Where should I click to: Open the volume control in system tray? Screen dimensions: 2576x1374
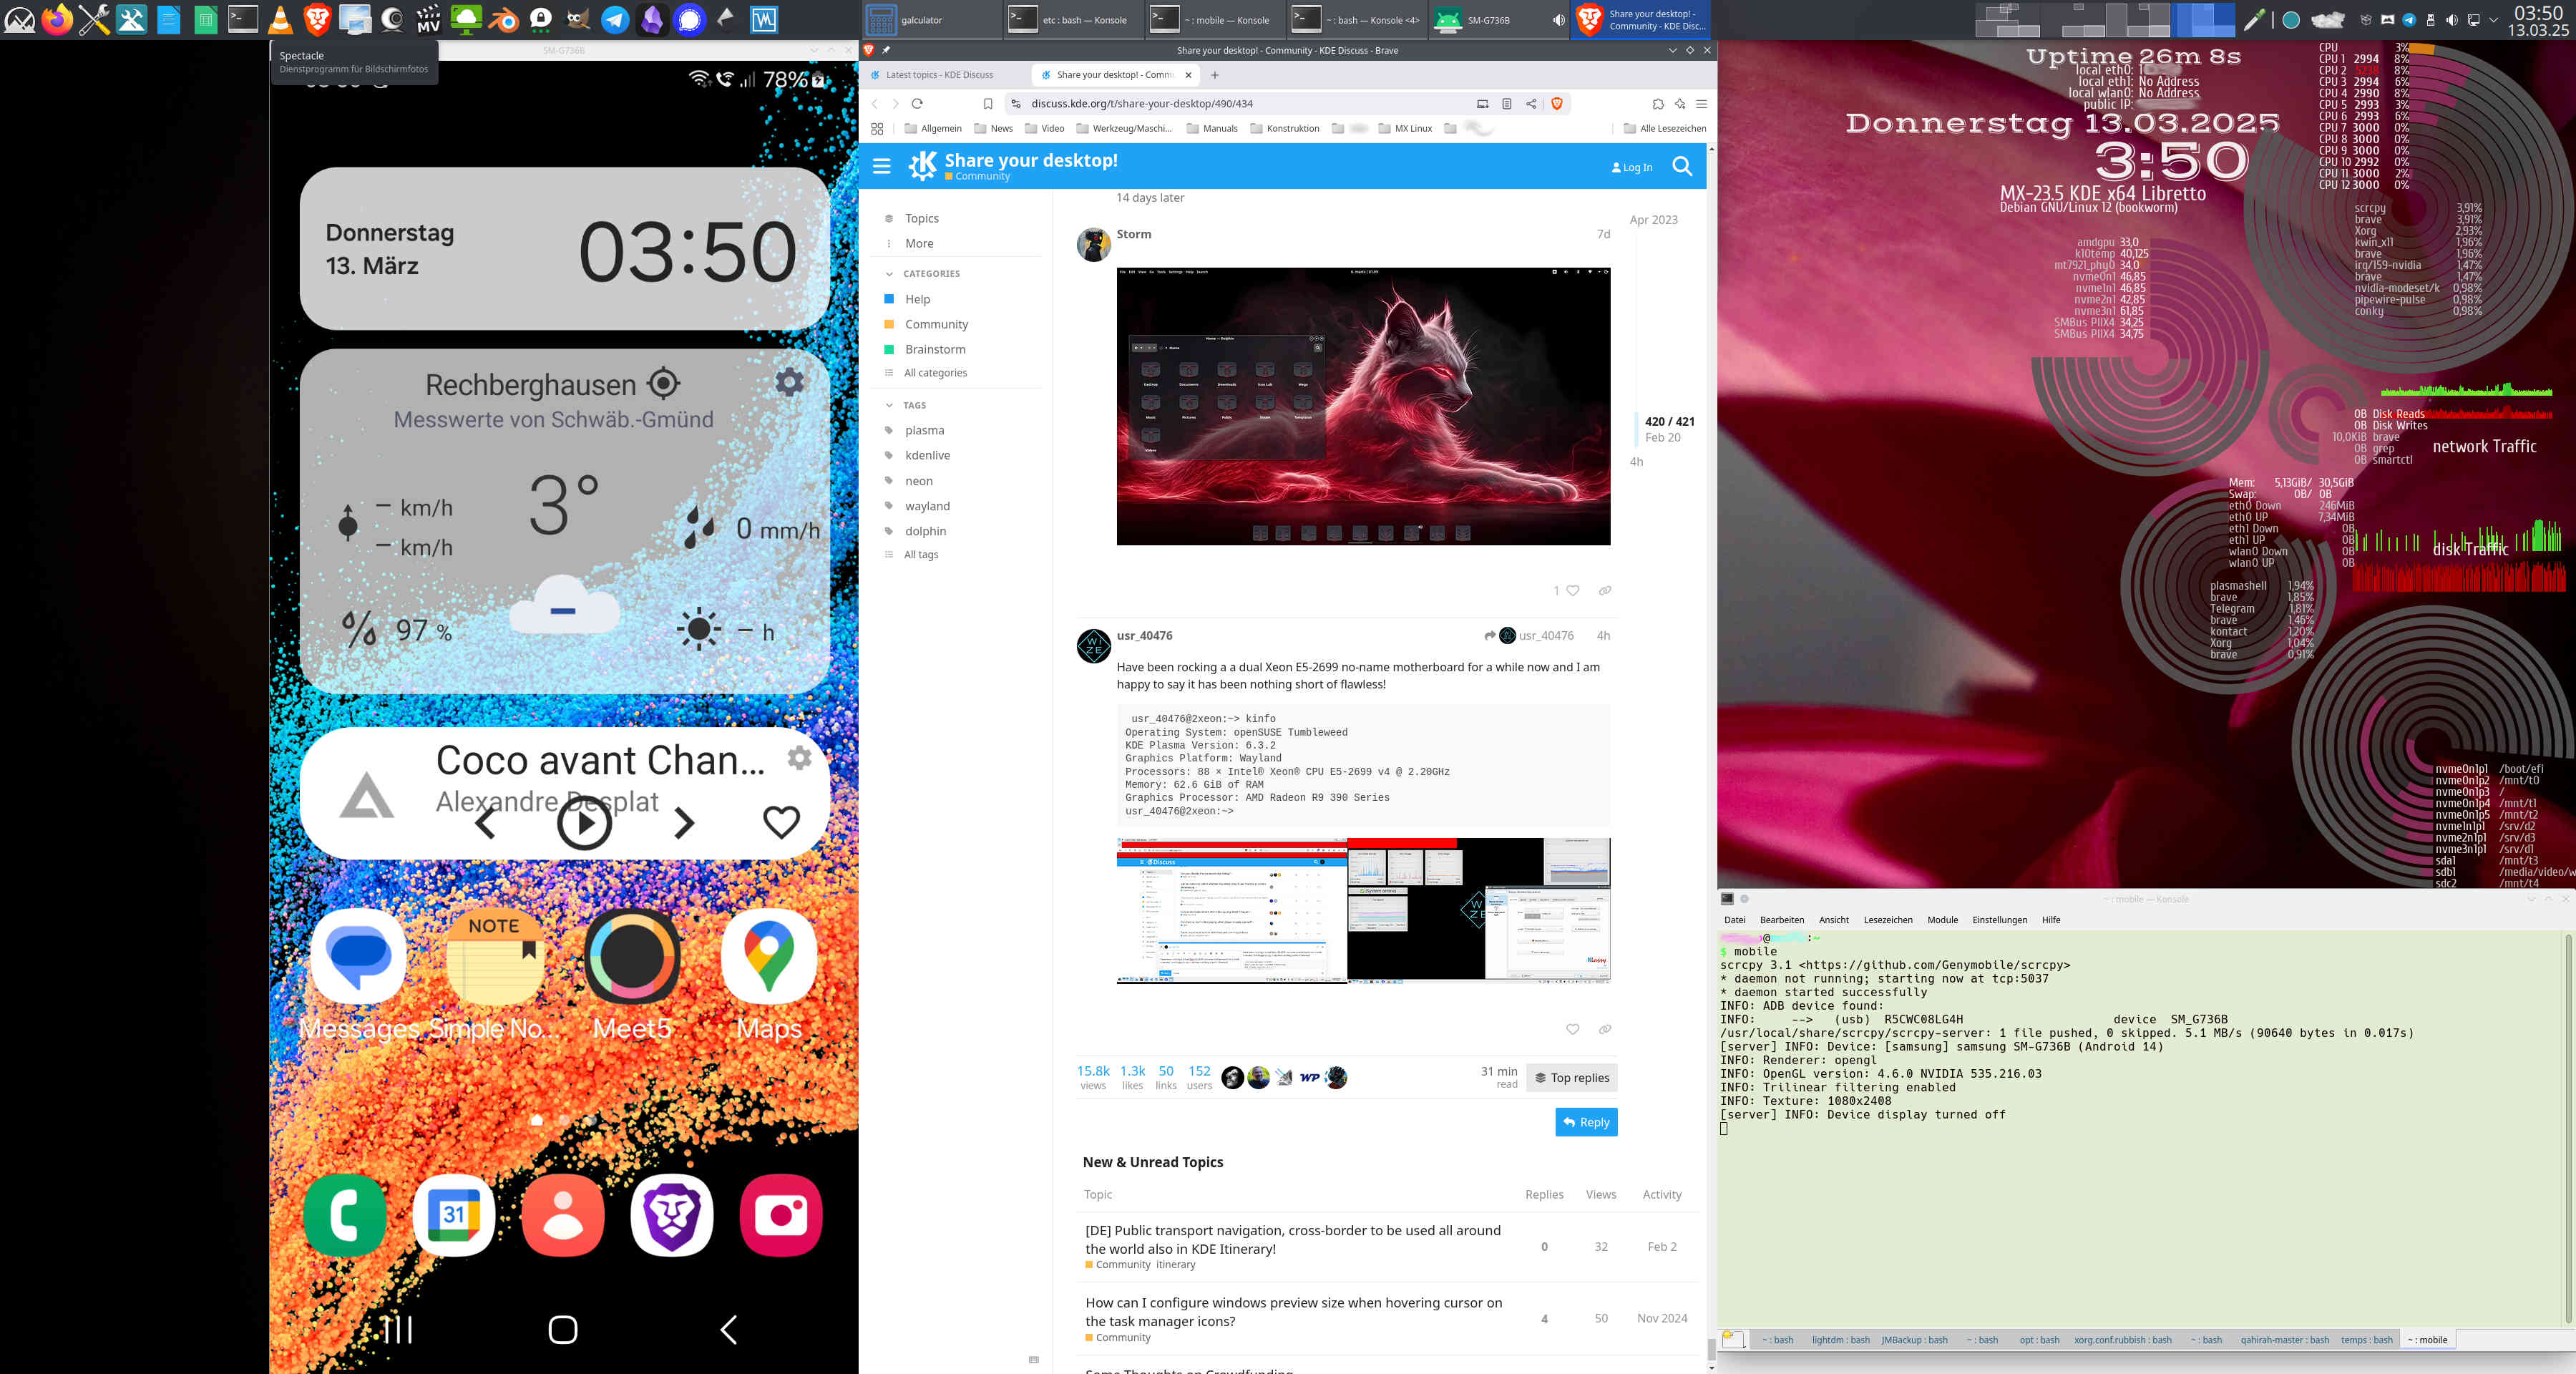click(2452, 20)
